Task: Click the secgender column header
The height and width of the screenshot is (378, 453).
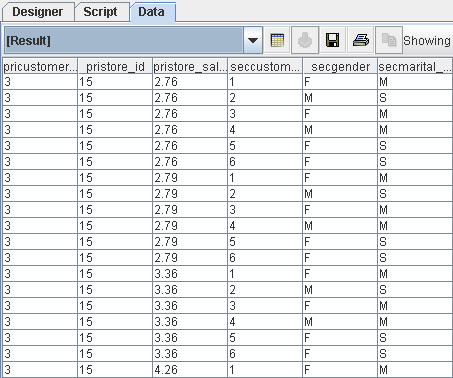Action: (340, 66)
